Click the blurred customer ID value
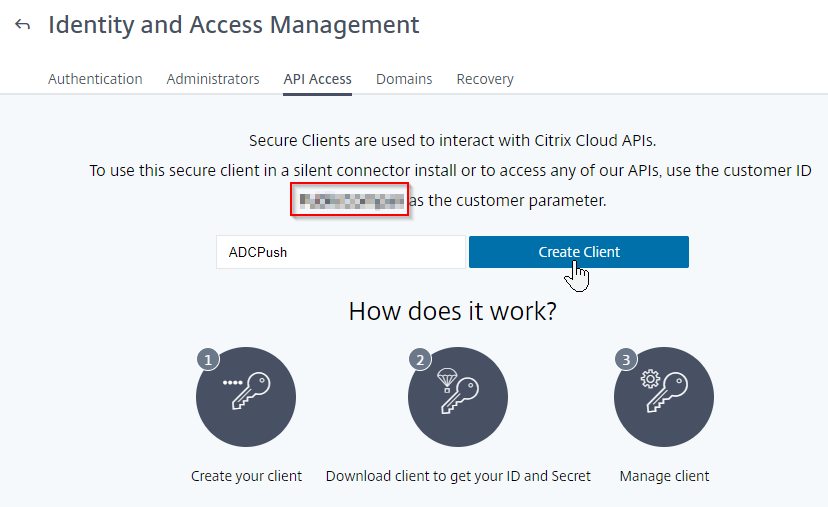This screenshot has height=507, width=828. (x=351, y=201)
